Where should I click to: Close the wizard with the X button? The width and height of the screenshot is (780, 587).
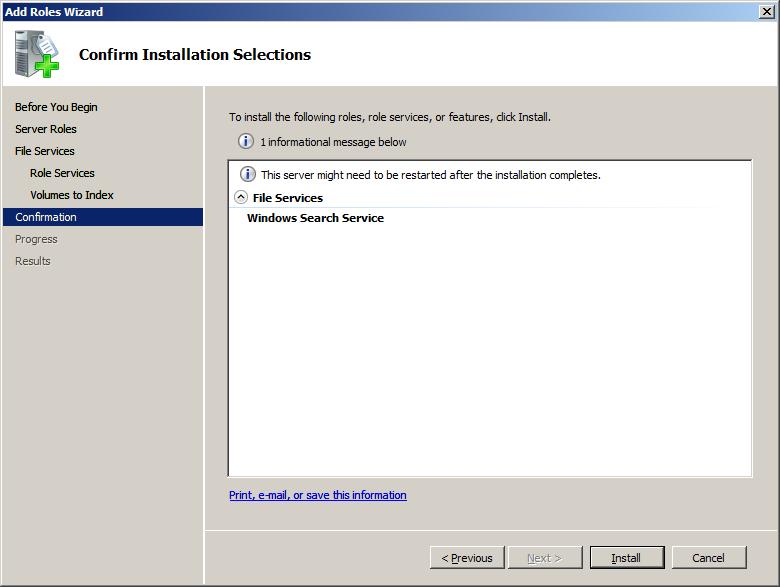pos(767,11)
